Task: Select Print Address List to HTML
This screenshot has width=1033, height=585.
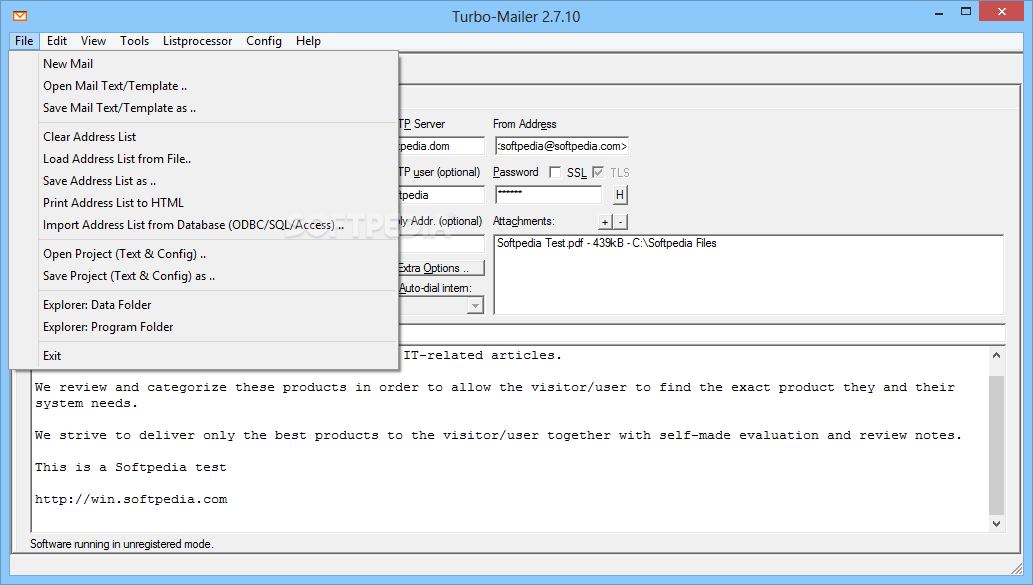Action: pos(204,203)
